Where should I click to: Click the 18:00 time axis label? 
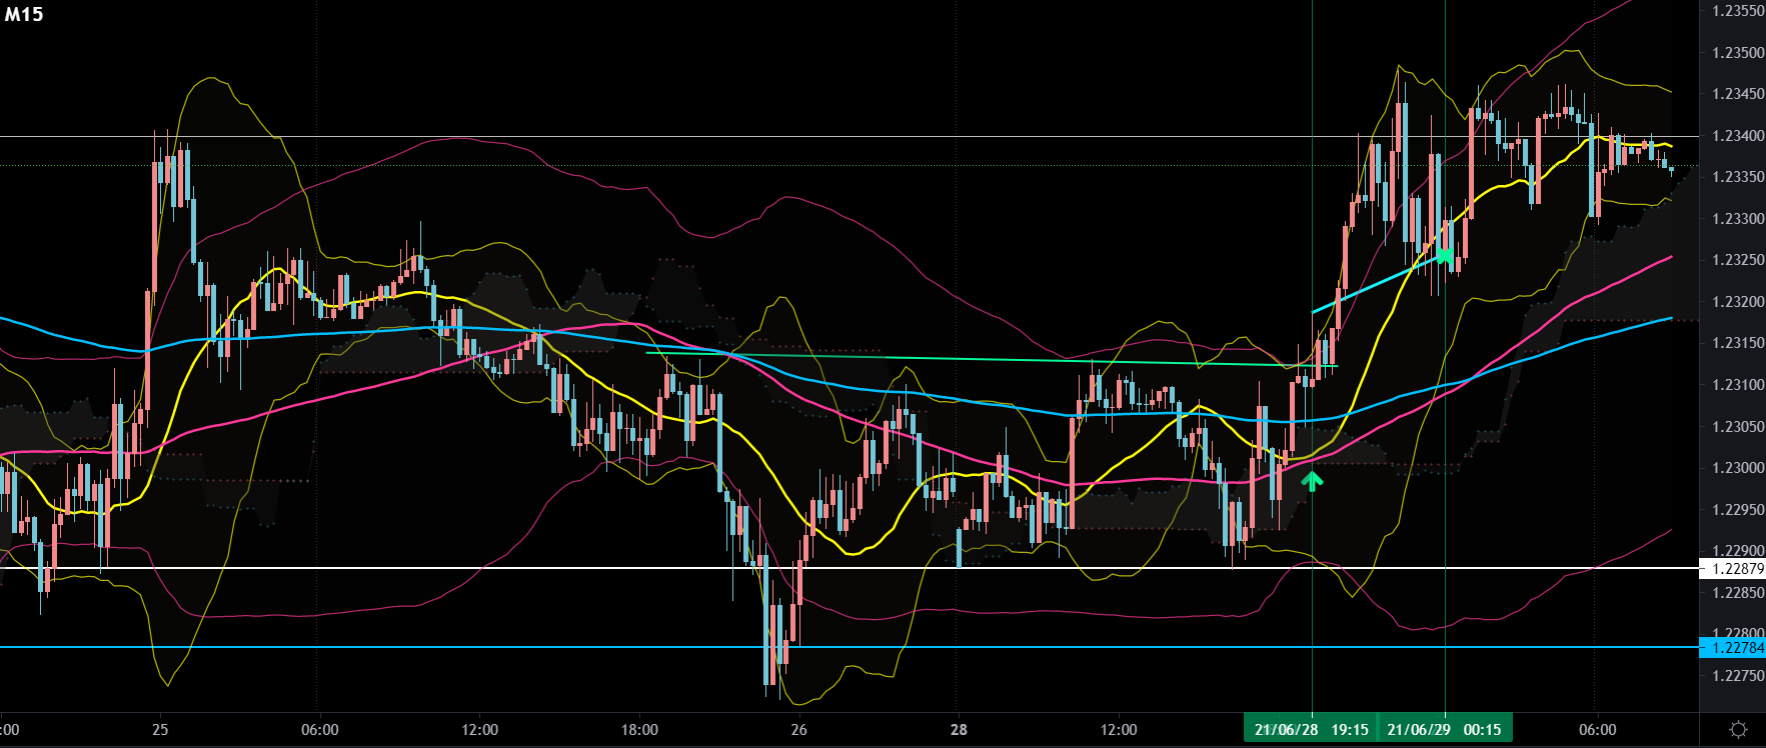[639, 729]
